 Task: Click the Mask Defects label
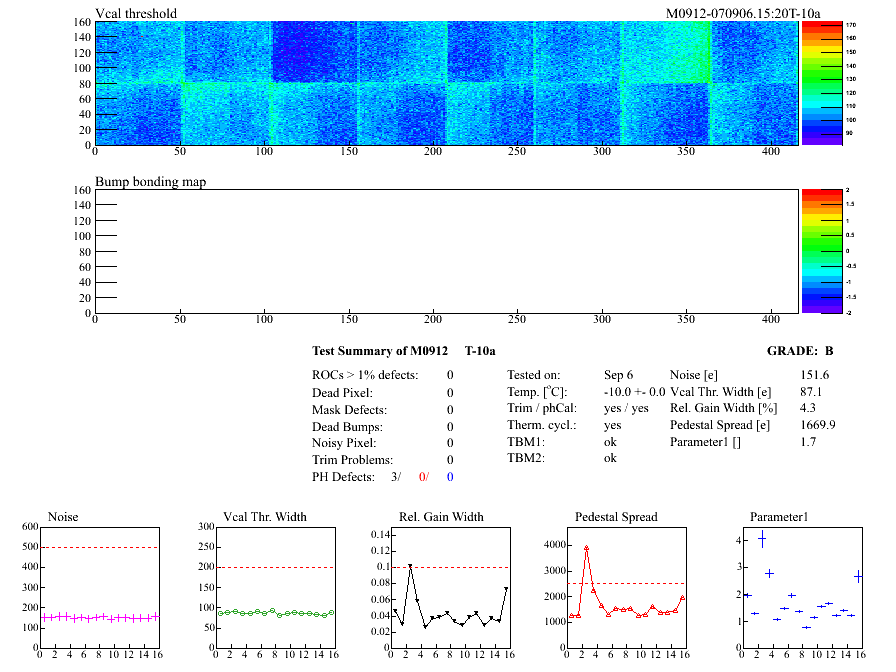[349, 410]
